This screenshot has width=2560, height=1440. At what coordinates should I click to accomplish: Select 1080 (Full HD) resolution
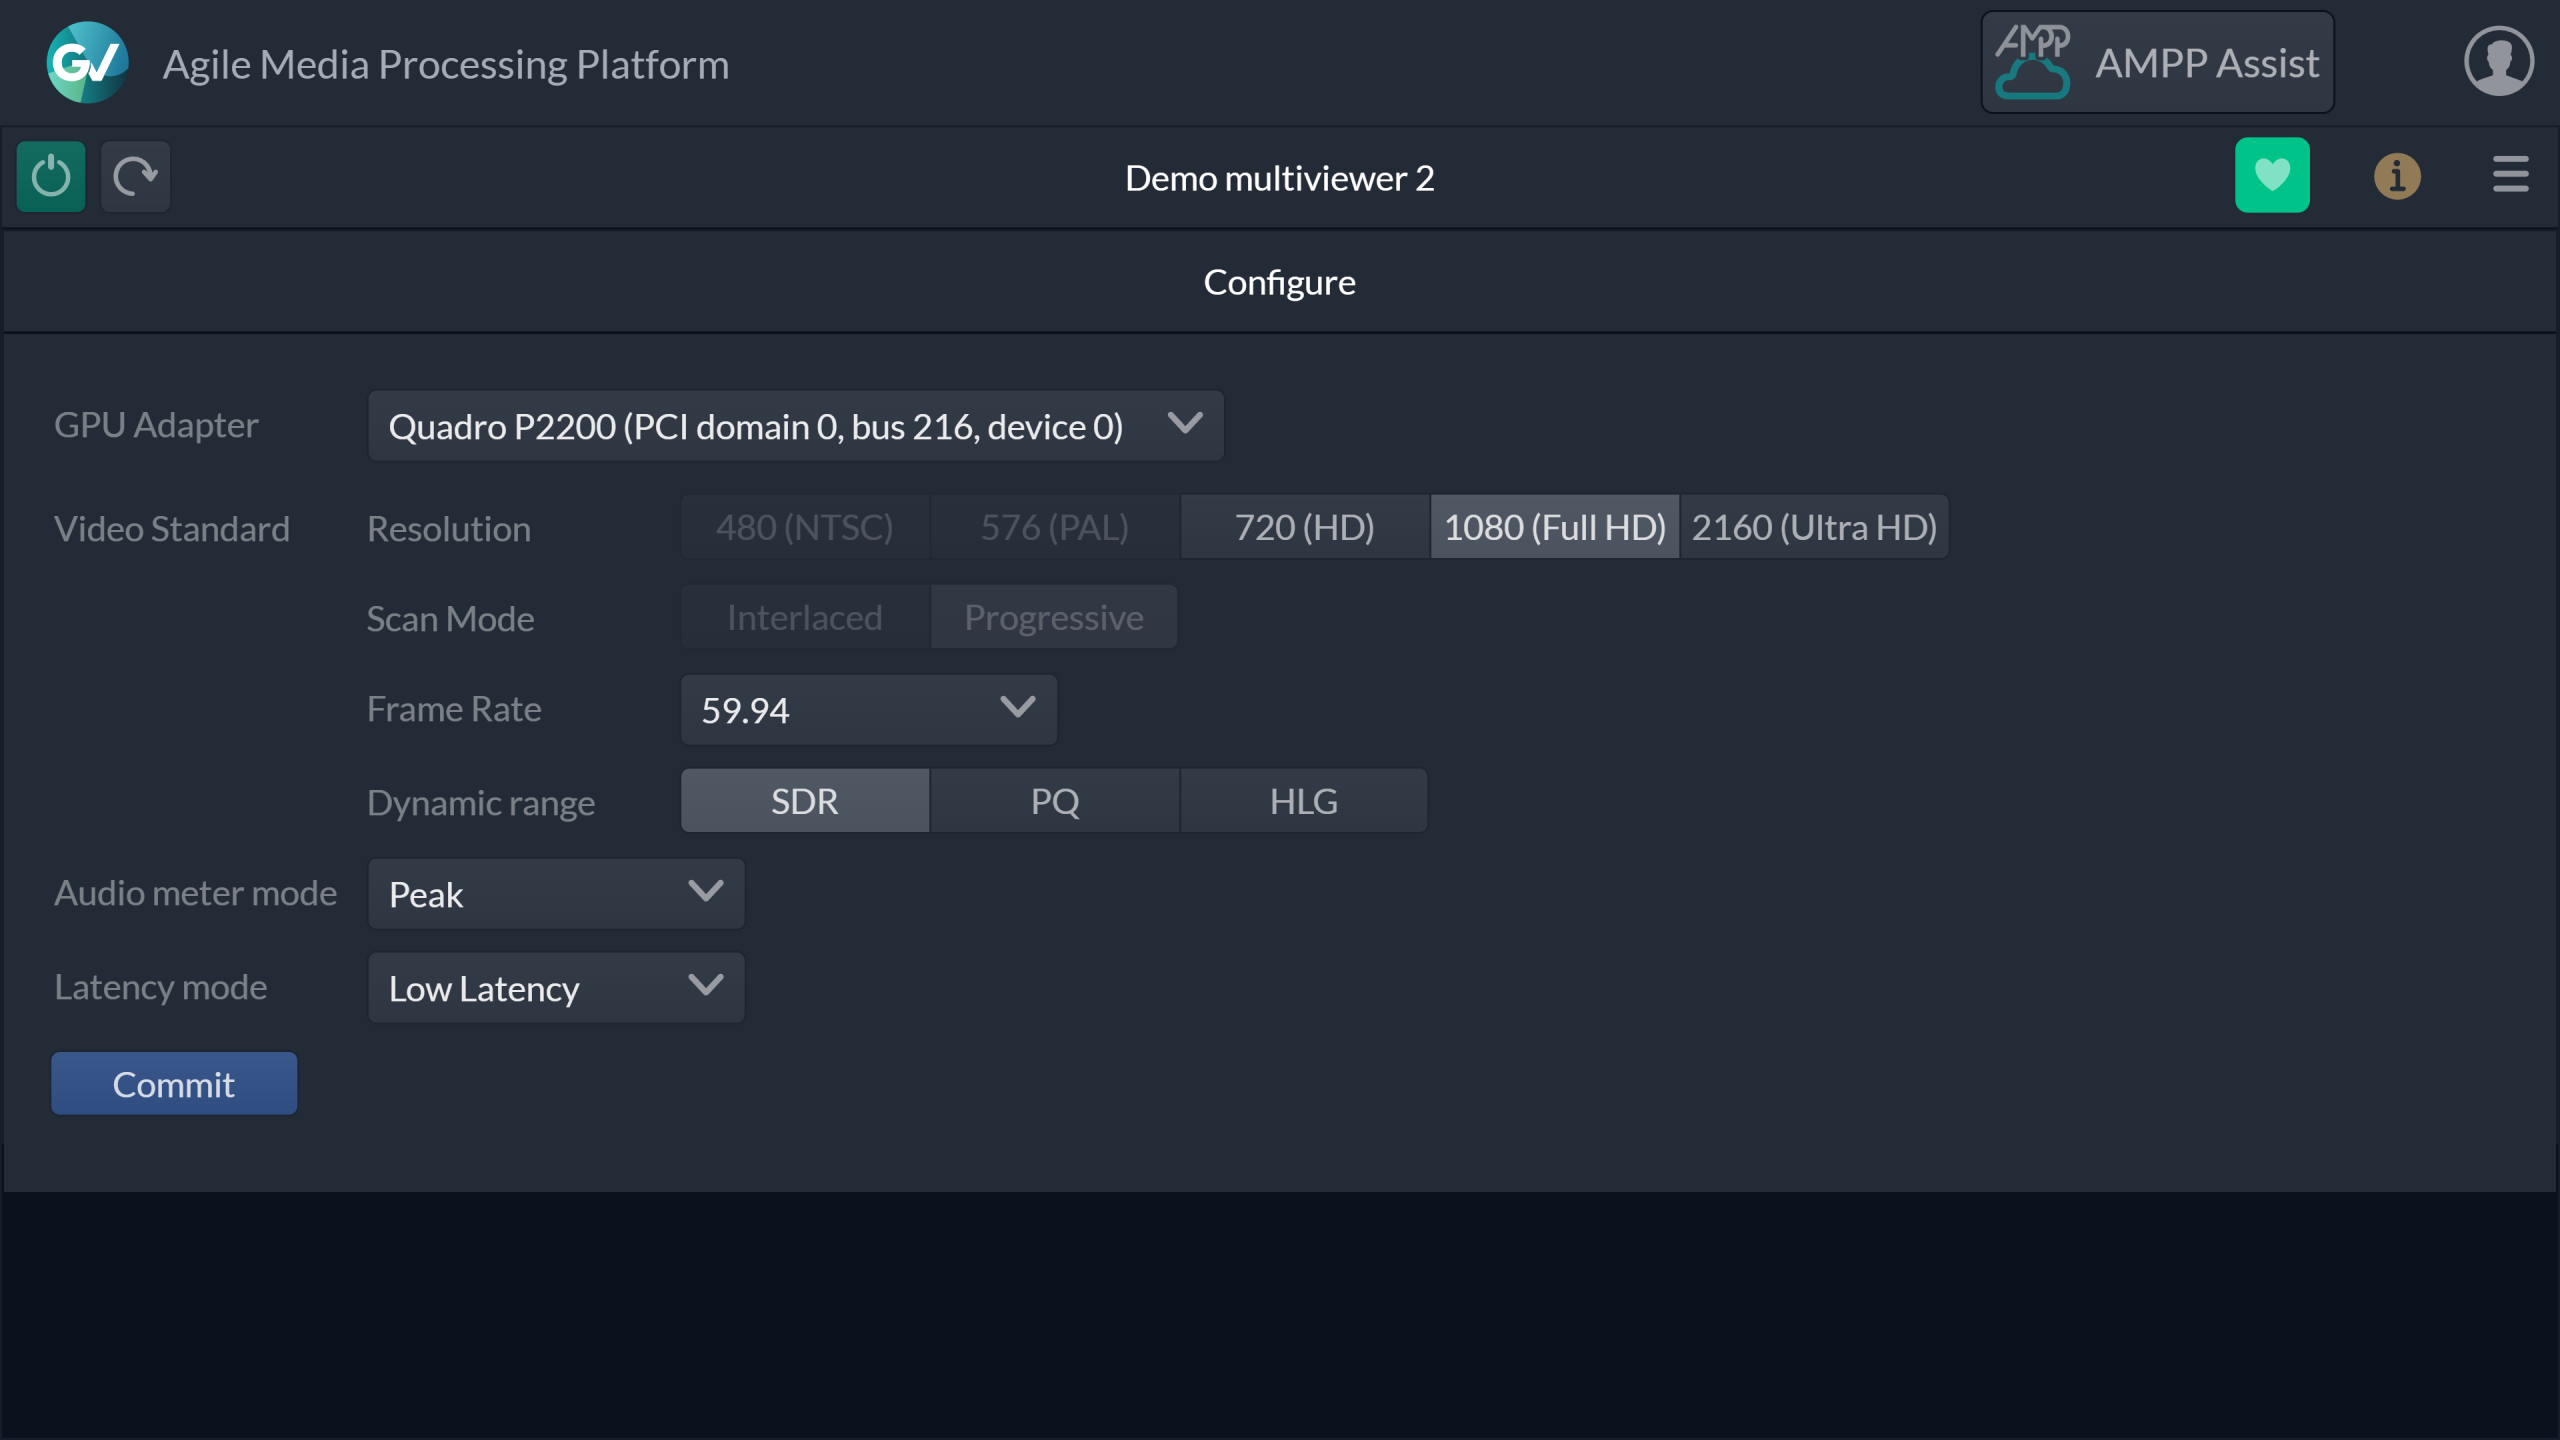(x=1555, y=527)
